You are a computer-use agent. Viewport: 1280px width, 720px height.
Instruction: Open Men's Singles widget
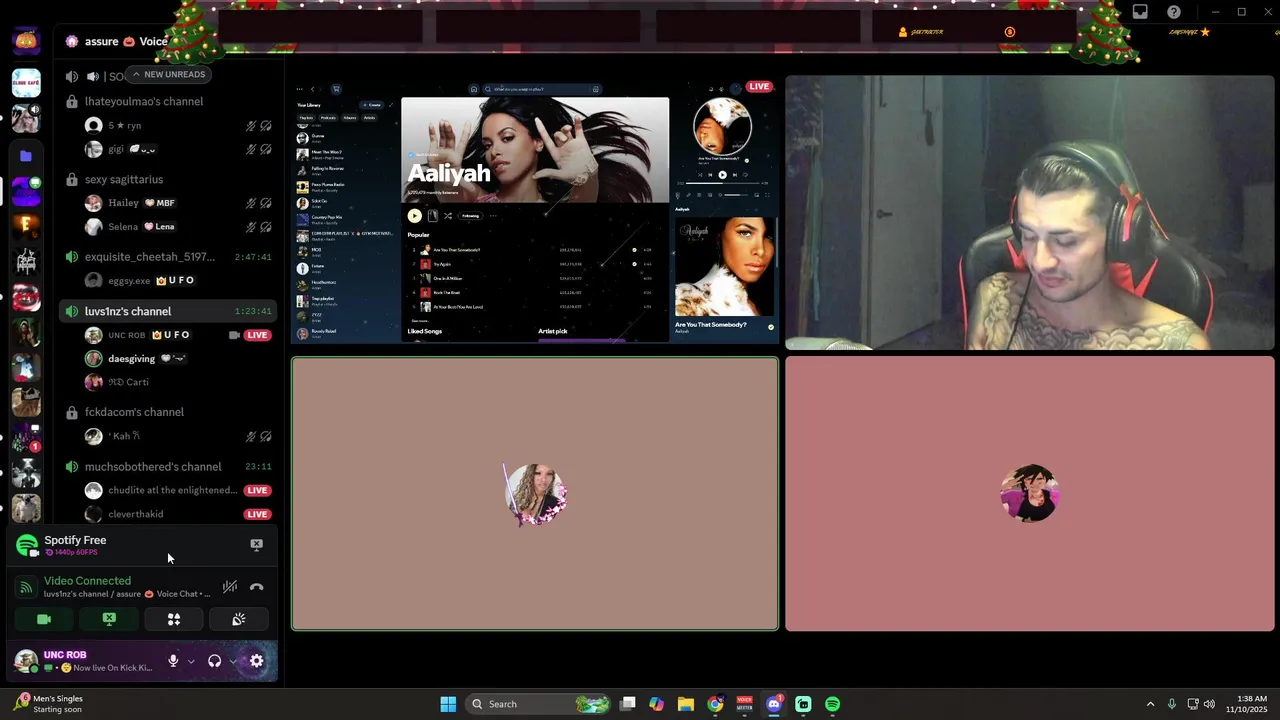pyautogui.click(x=50, y=704)
